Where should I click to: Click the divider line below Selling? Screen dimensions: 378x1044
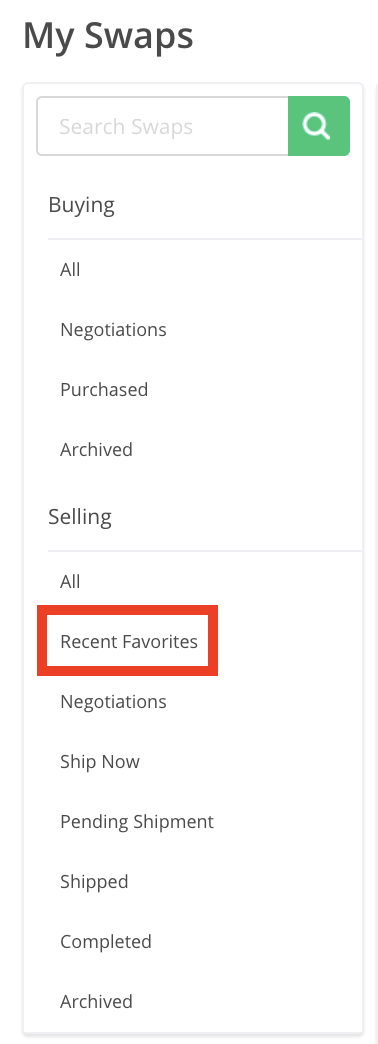pyautogui.click(x=205, y=551)
